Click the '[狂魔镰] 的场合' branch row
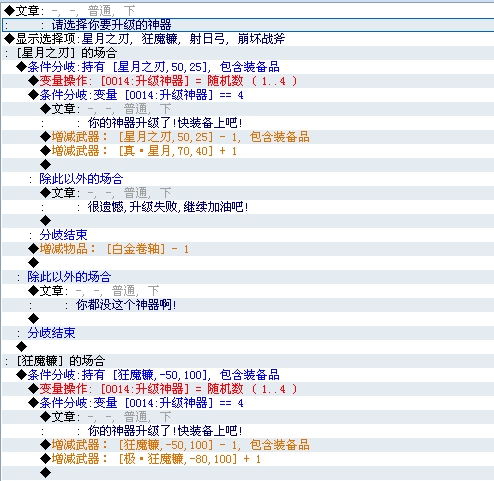494x481 pixels. [x=248, y=361]
